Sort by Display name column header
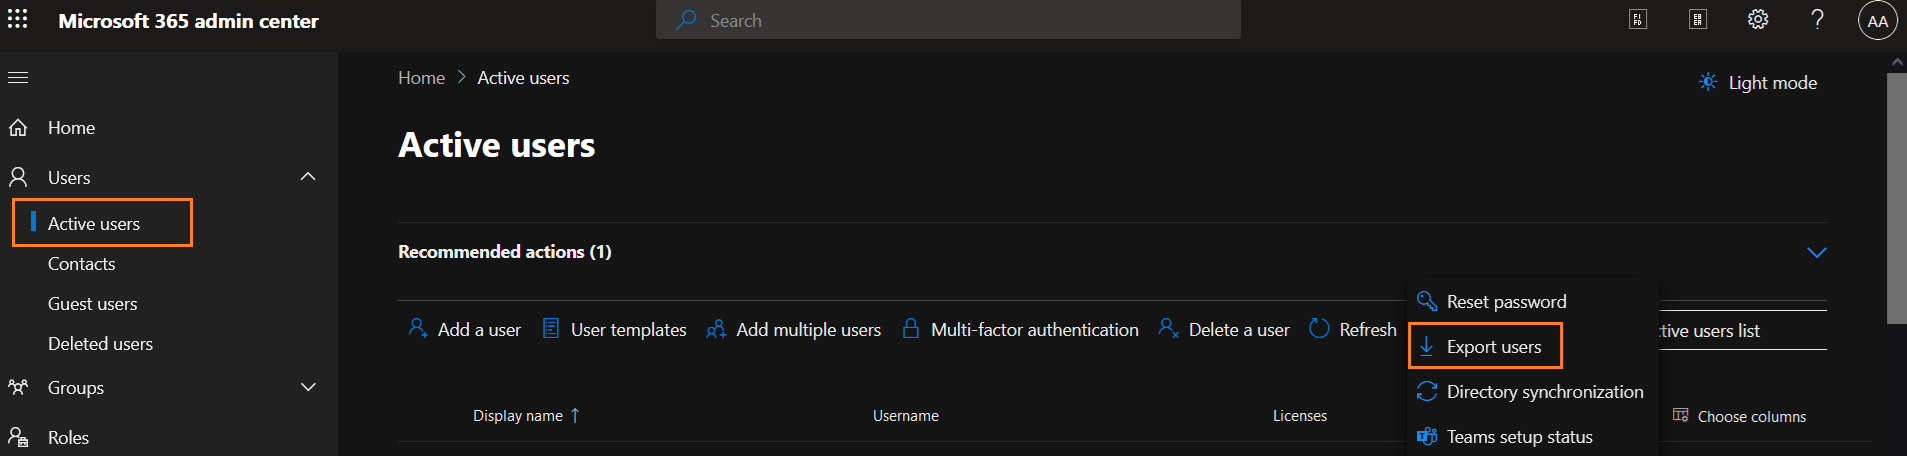 point(518,416)
